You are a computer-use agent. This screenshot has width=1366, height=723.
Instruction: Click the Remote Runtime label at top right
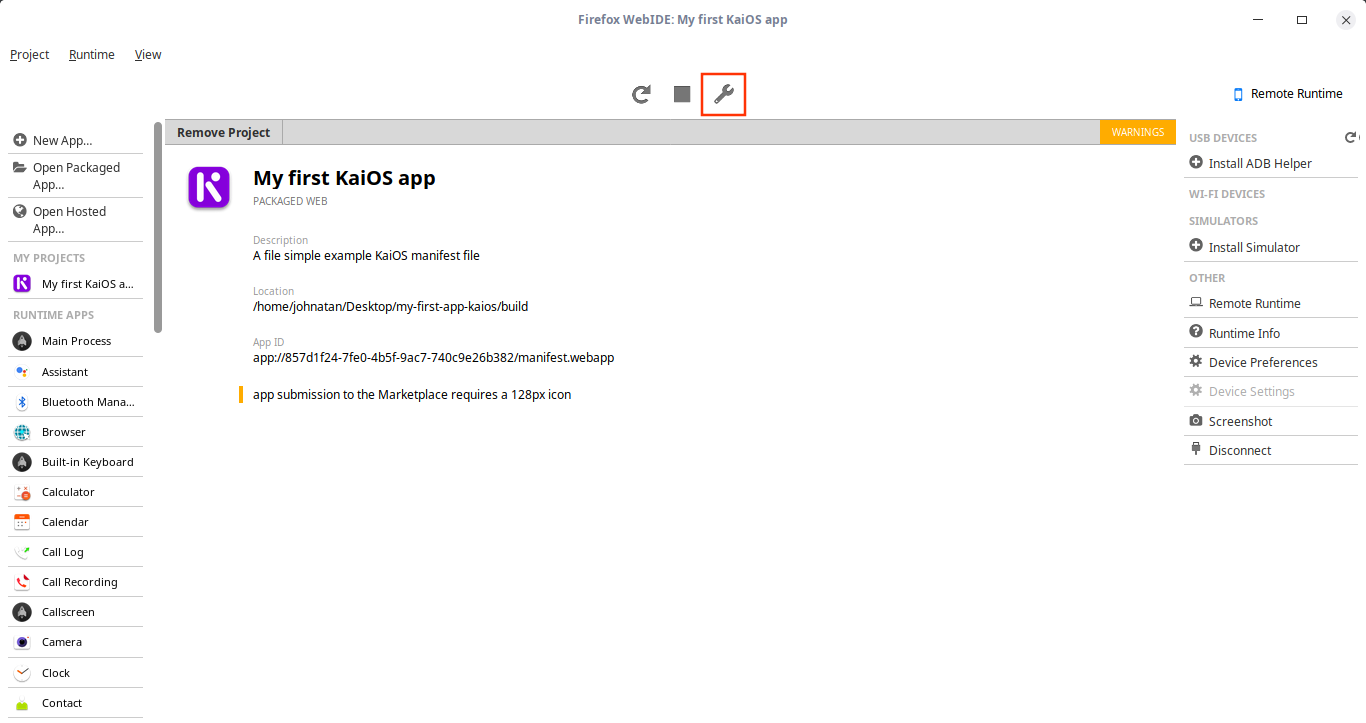(x=1297, y=94)
